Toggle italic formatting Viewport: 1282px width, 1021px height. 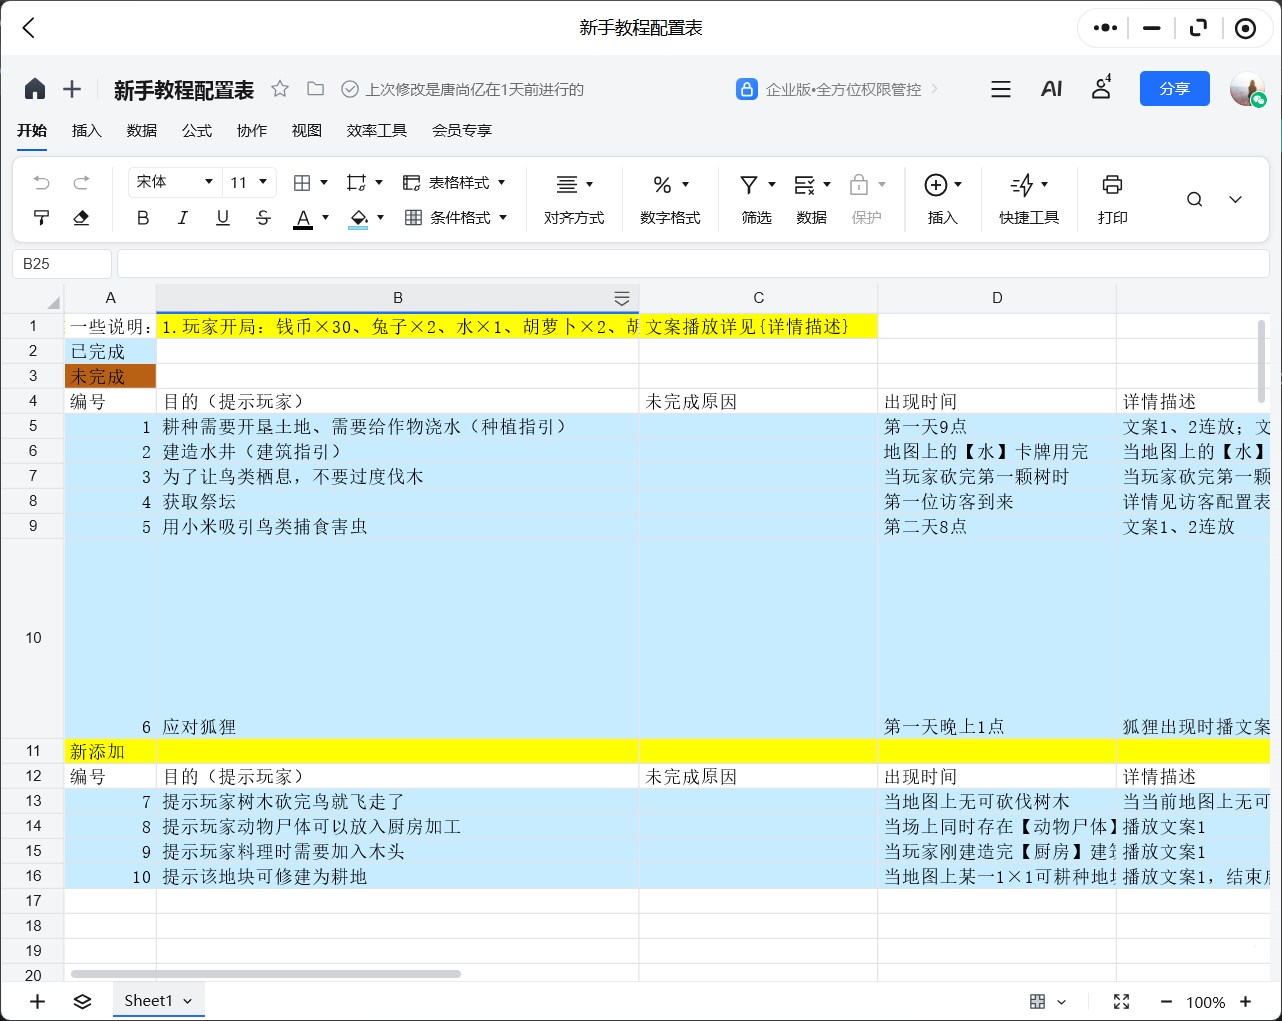[x=183, y=218]
